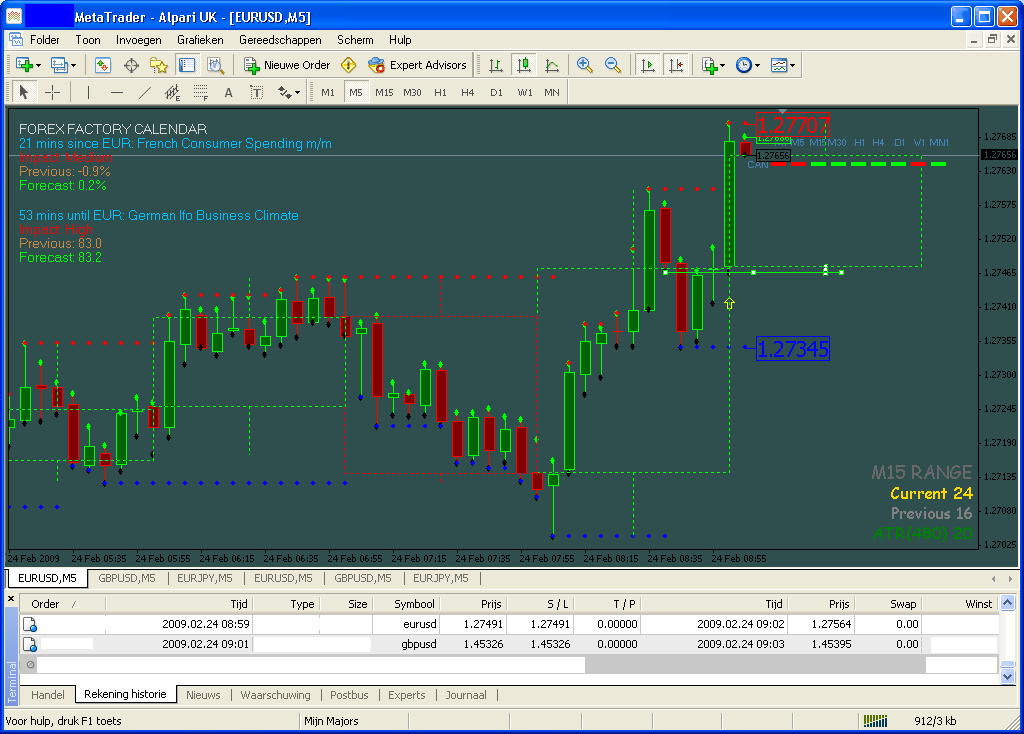Expand the new chart dropdown arrow

click(39, 65)
